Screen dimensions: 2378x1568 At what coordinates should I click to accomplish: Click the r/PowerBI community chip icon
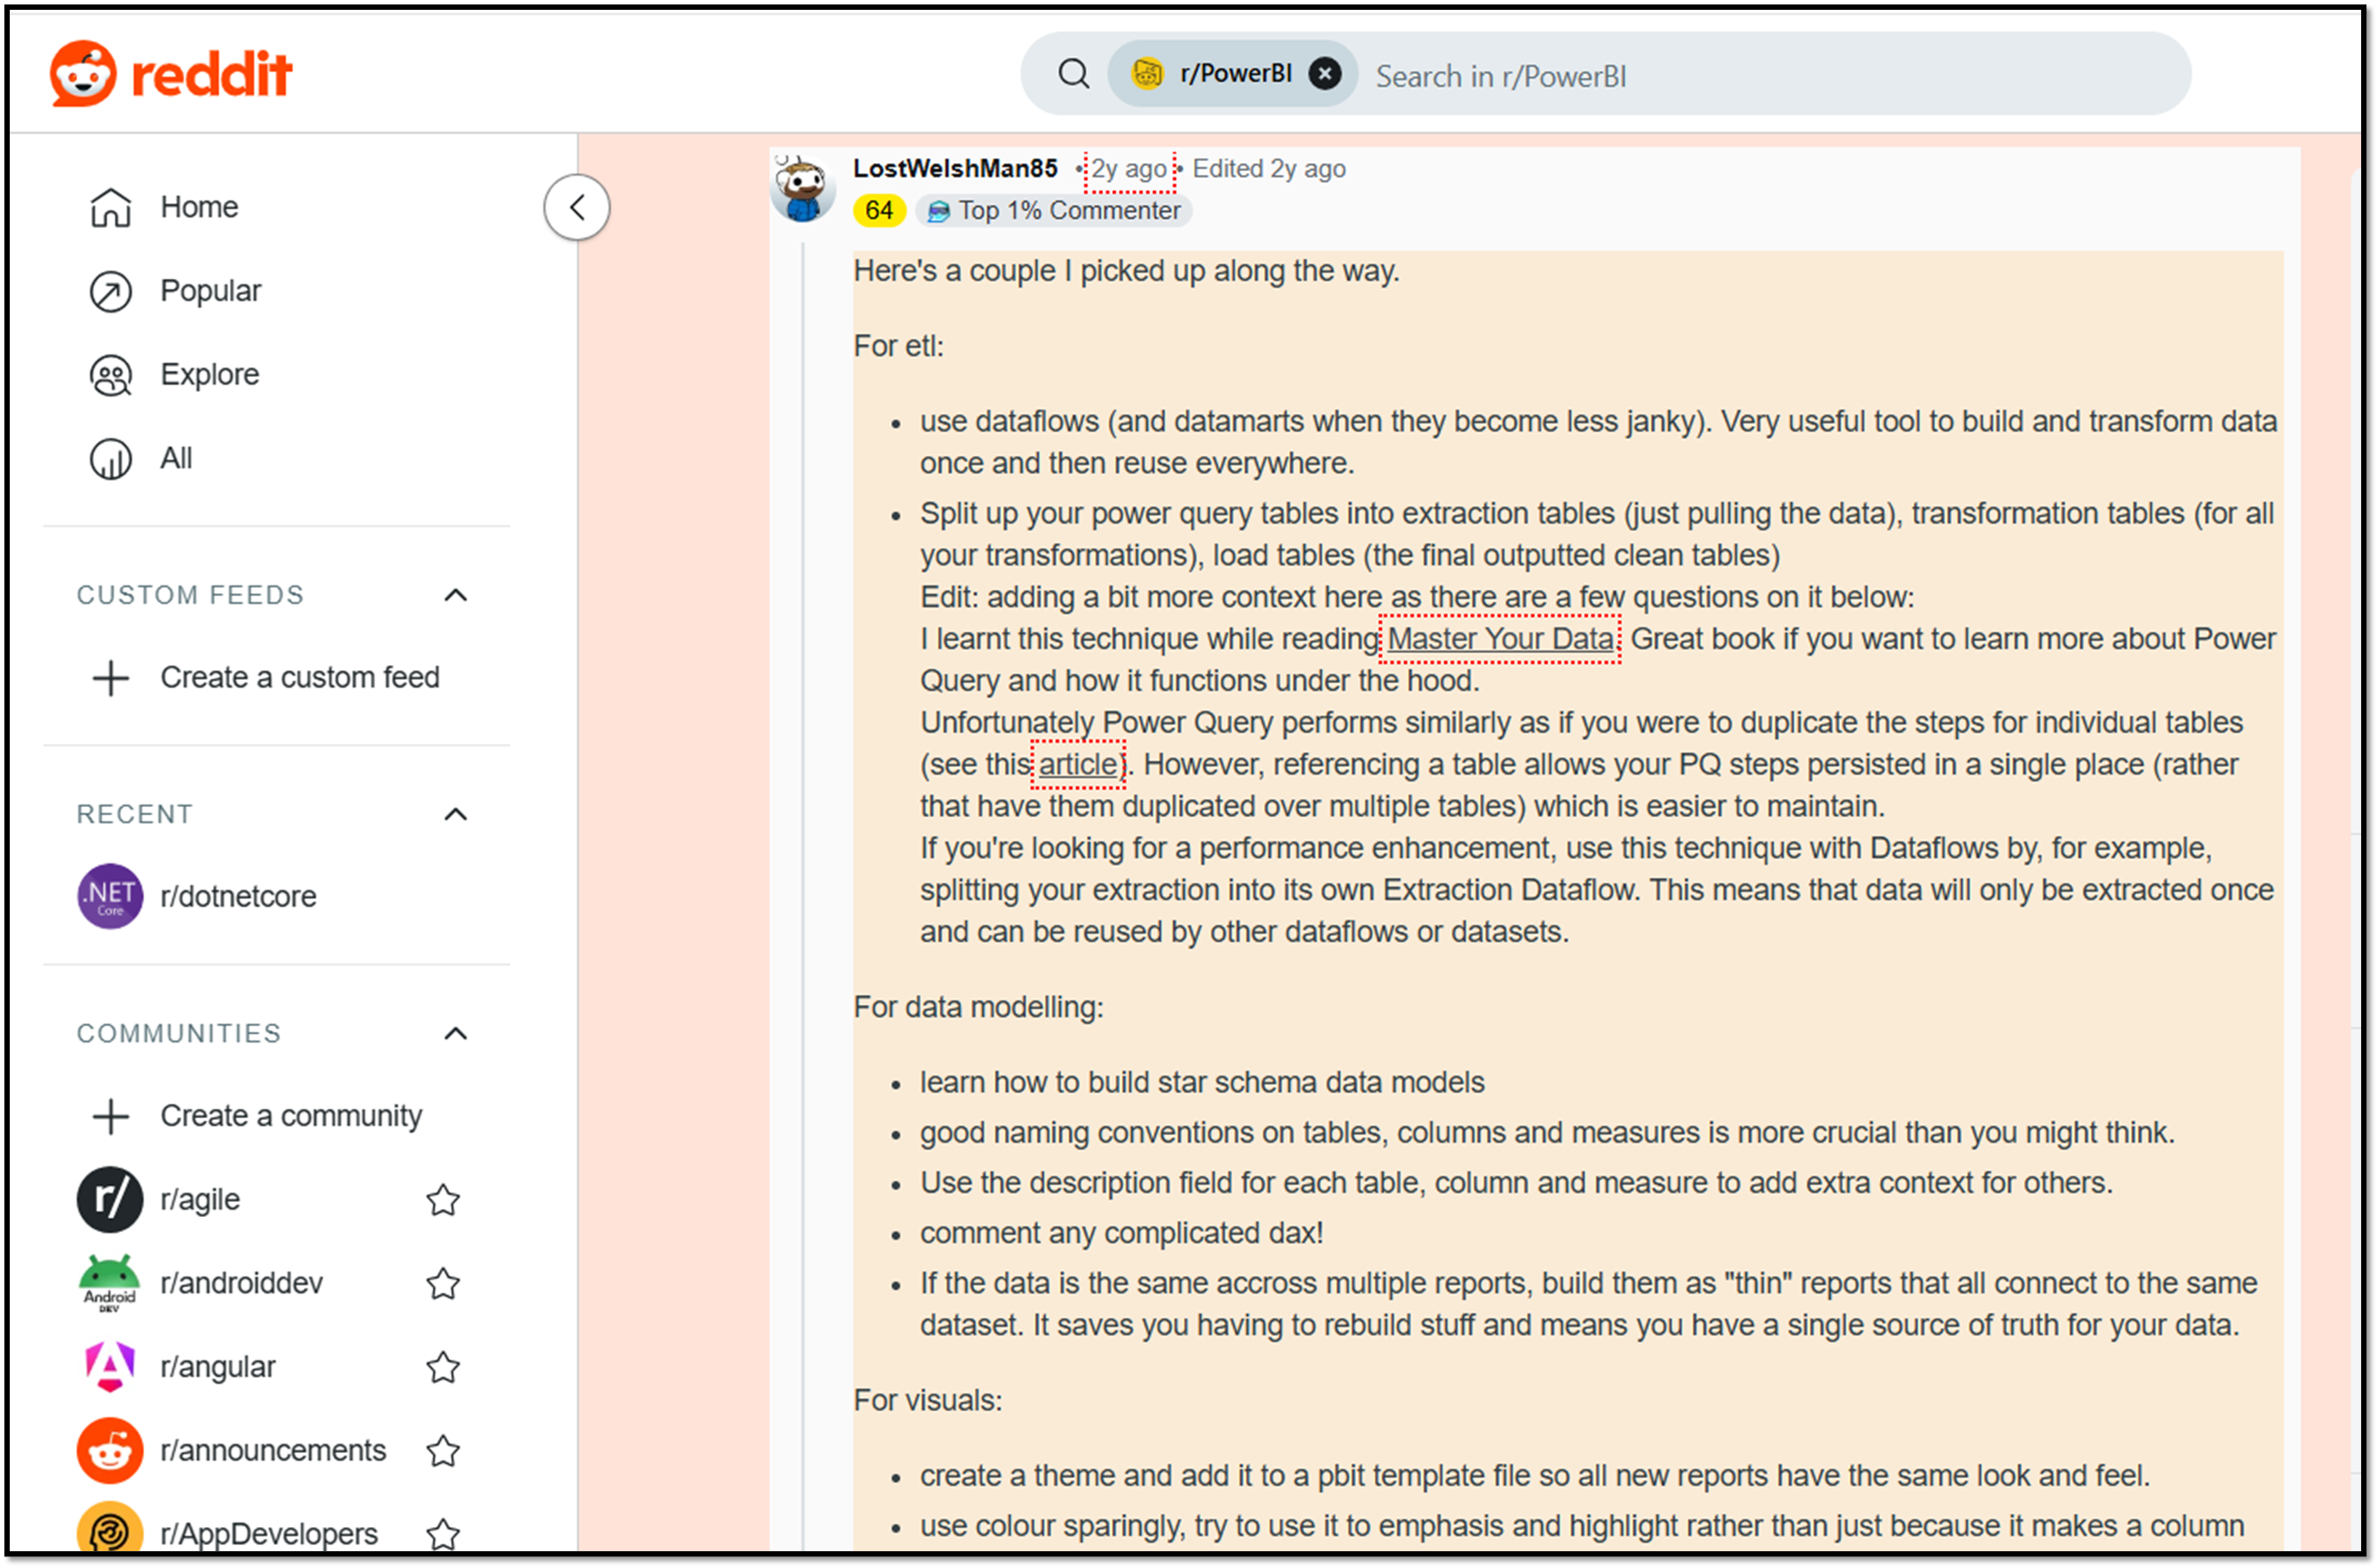1147,74
